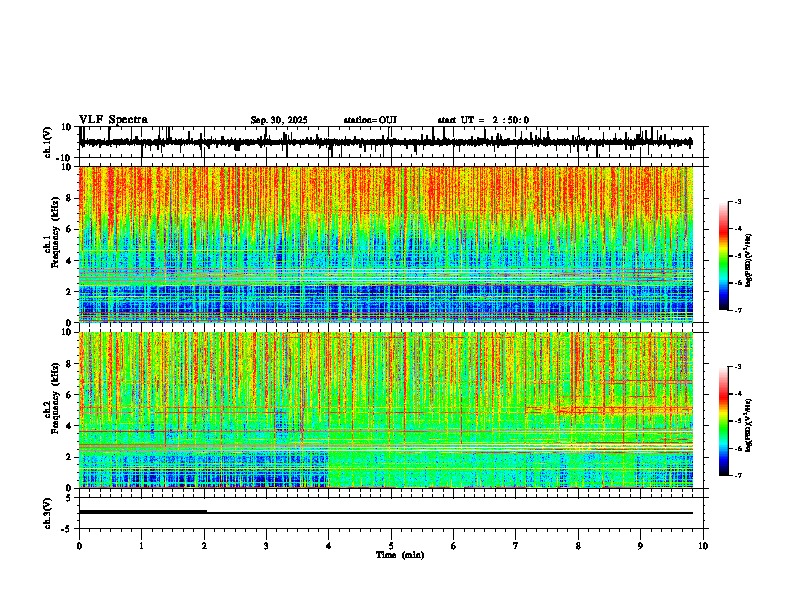Click the ch.2 spectrogram plot
792x612 pixels.
point(386,410)
